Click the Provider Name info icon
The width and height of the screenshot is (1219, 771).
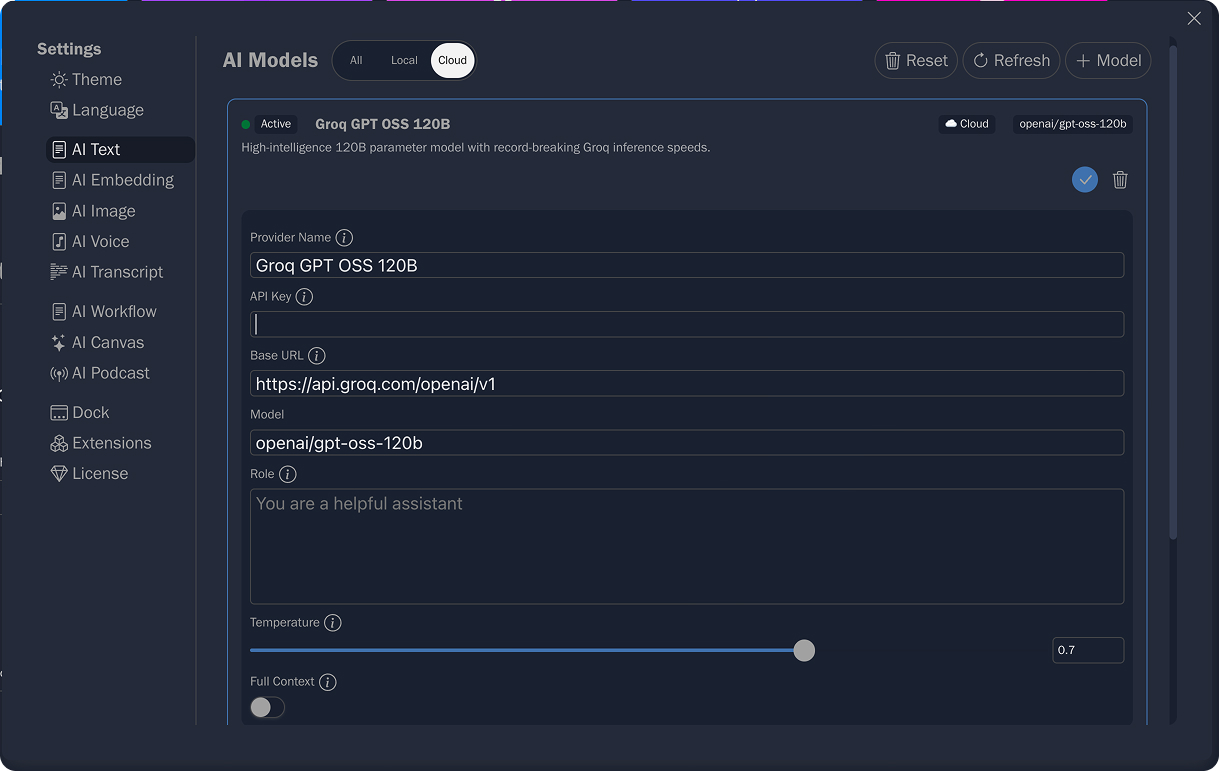coord(344,238)
